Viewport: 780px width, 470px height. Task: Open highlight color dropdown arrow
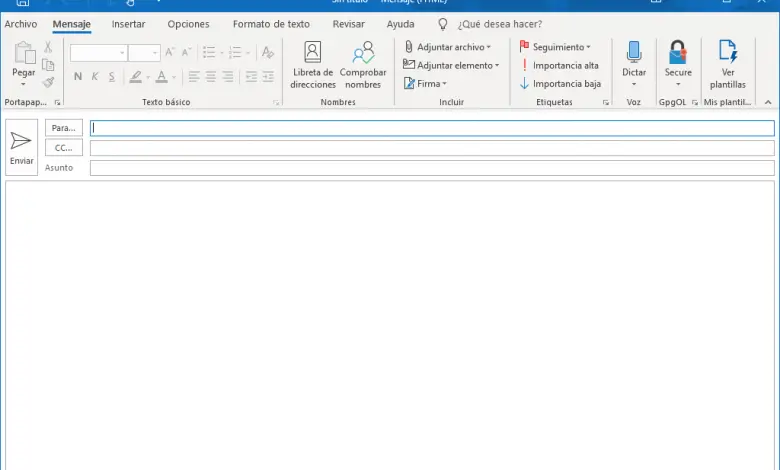148,77
